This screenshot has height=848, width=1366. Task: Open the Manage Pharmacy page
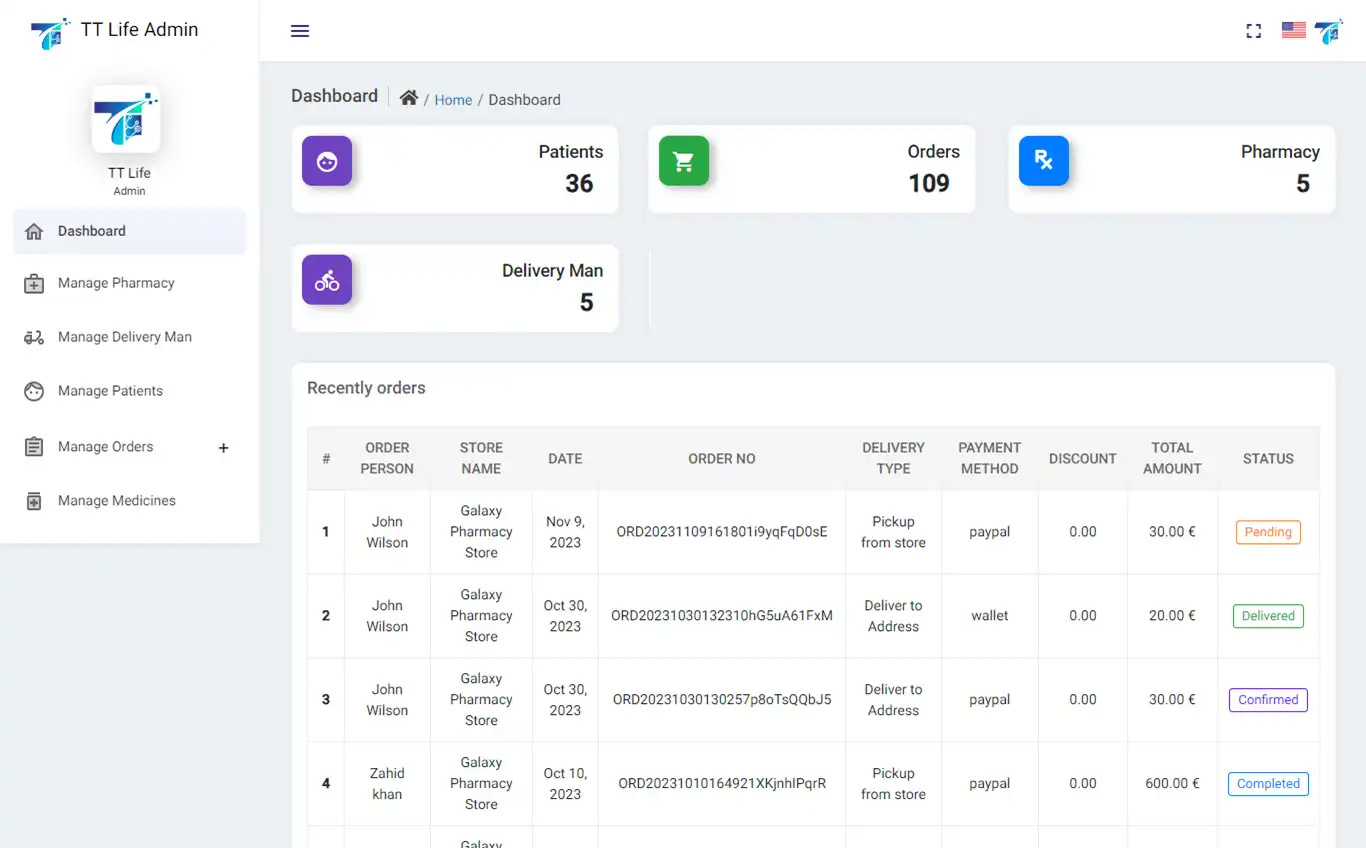coord(112,283)
